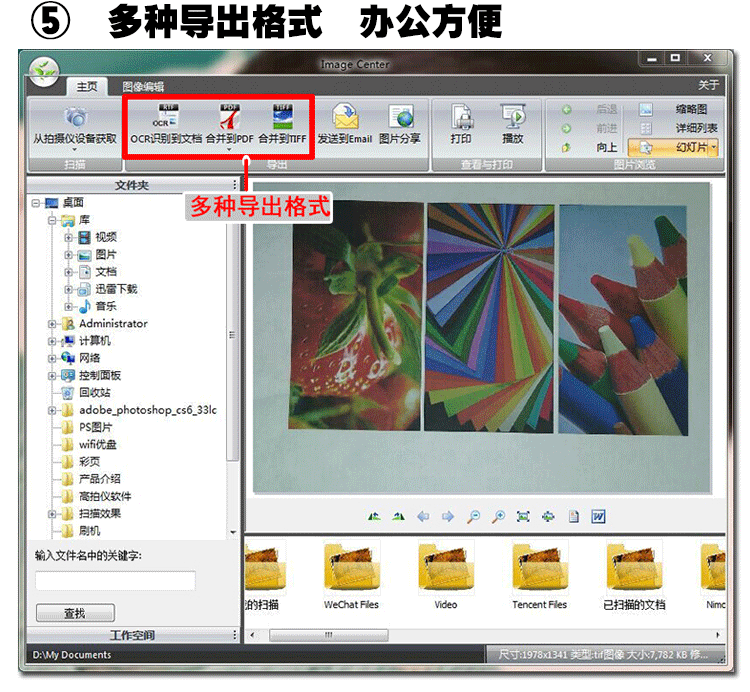
Task: Rotate the image using second viewer icon
Action: (398, 516)
